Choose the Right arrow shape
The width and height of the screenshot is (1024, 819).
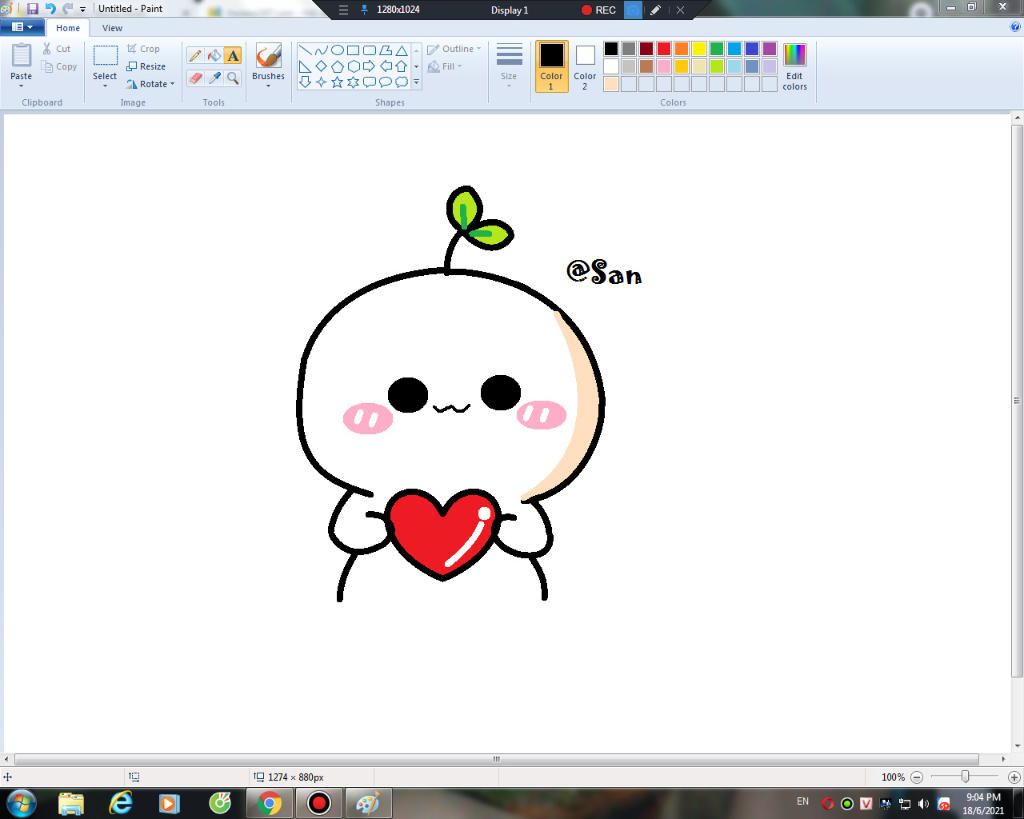(369, 66)
